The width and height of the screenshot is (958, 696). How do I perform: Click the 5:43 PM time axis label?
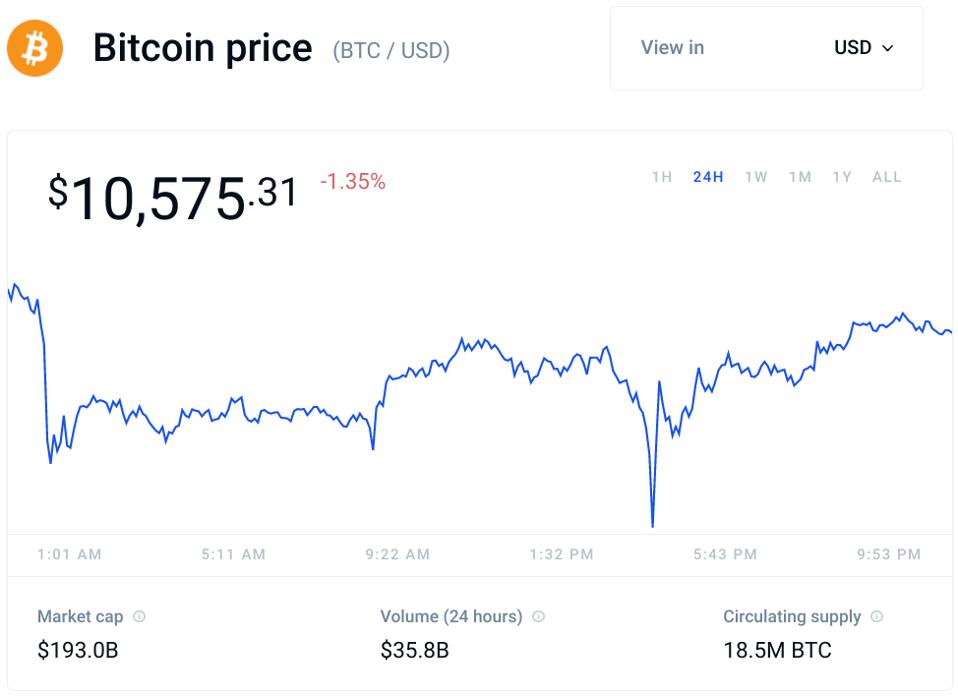point(725,554)
